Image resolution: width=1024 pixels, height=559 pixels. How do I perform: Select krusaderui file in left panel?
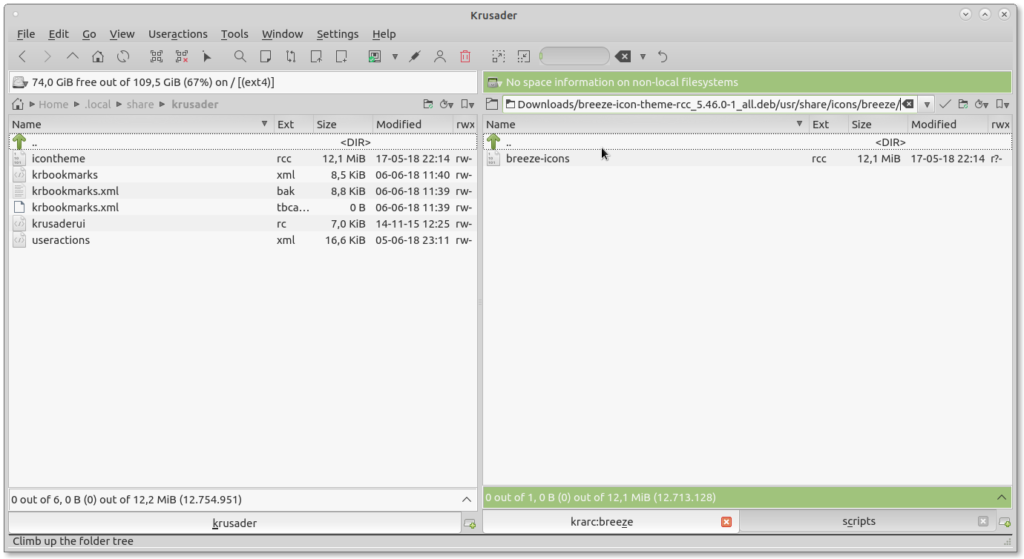pos(242,224)
